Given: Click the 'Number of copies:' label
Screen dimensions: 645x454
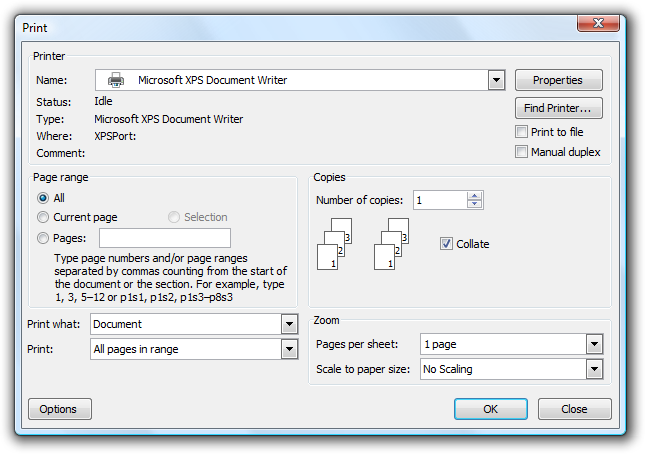Looking at the screenshot, I should click(360, 200).
